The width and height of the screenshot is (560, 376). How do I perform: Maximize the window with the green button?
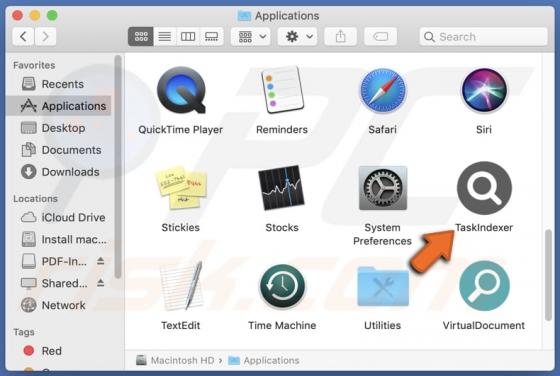pyautogui.click(x=52, y=15)
